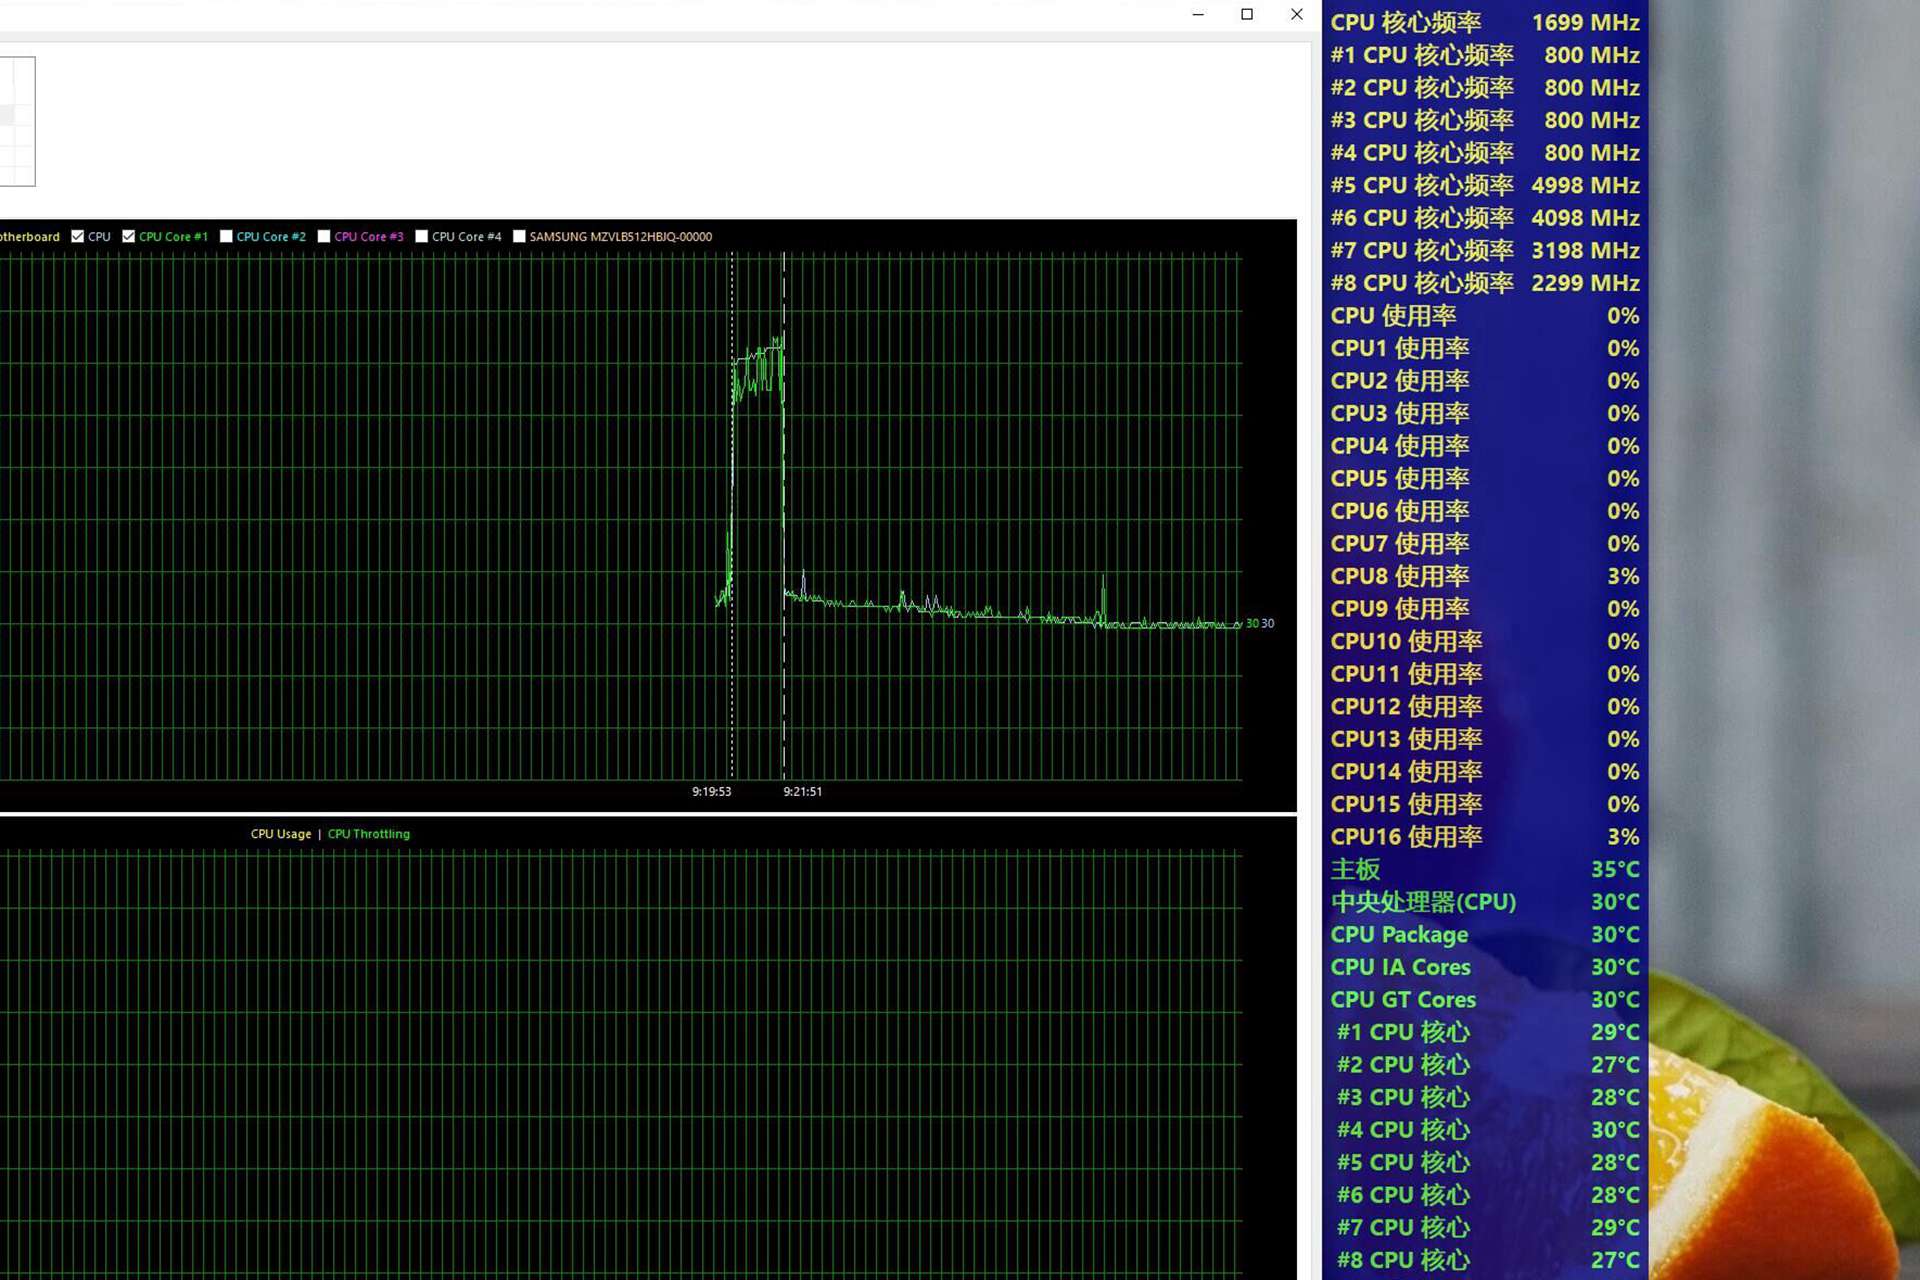Enable the CPU Core #4 checkbox
1920x1280 pixels.
coord(422,237)
